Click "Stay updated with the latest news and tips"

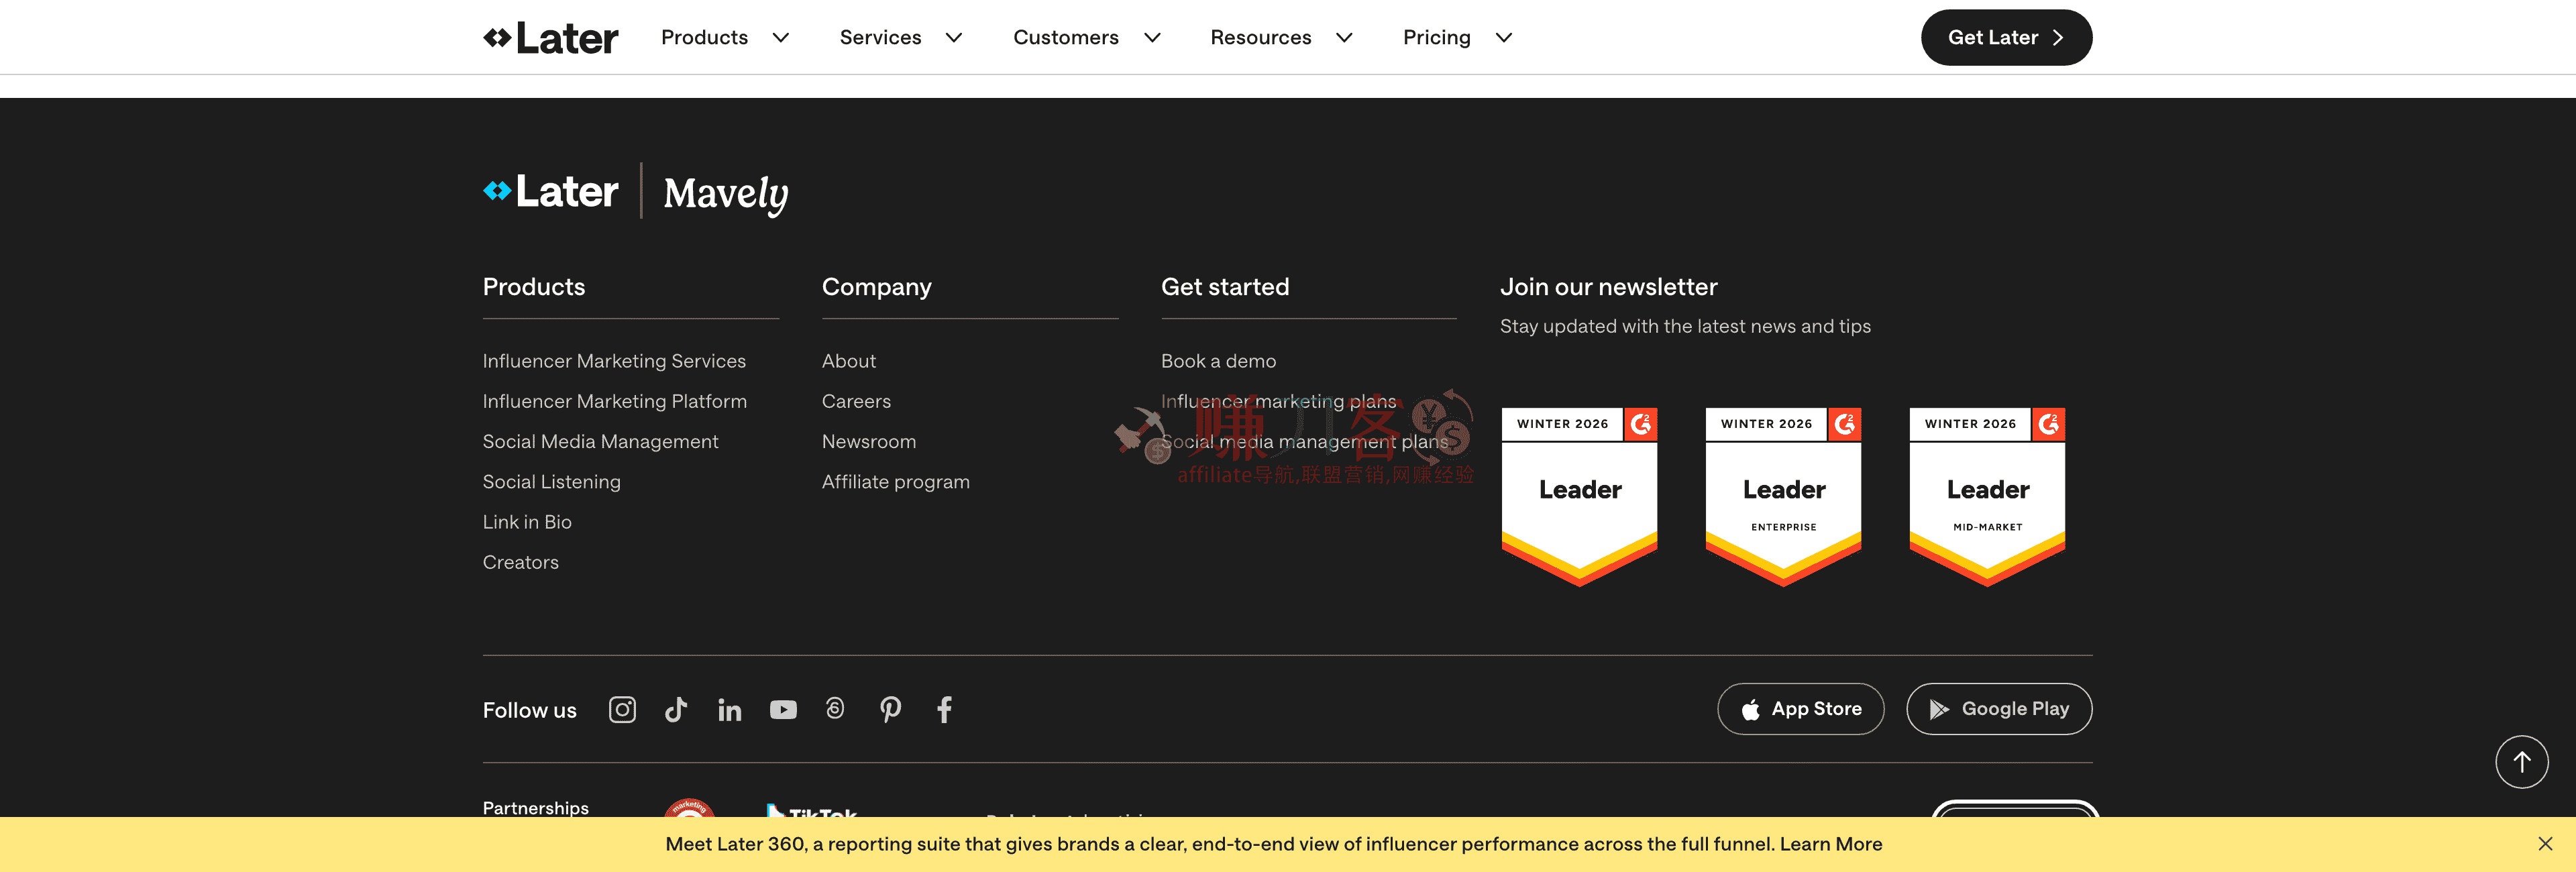point(1685,326)
